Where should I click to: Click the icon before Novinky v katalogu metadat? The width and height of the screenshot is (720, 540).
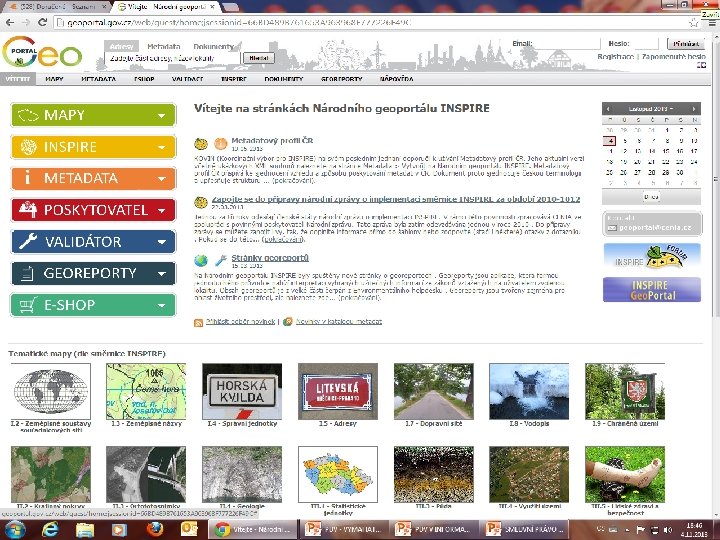coord(288,322)
